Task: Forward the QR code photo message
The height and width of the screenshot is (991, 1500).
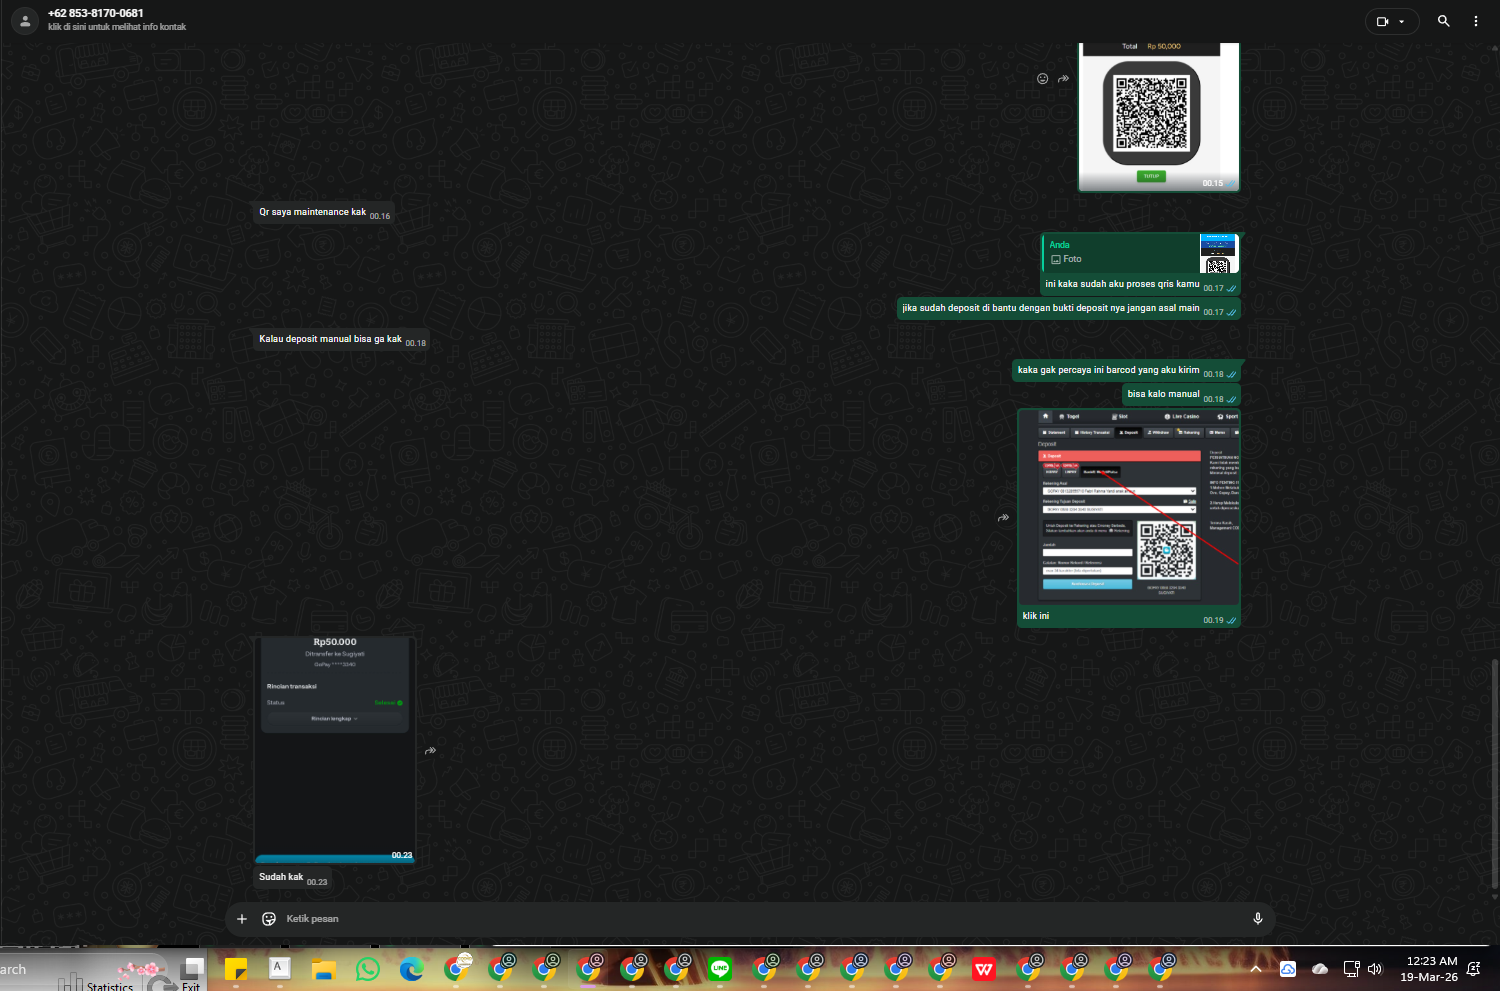Action: [1064, 79]
